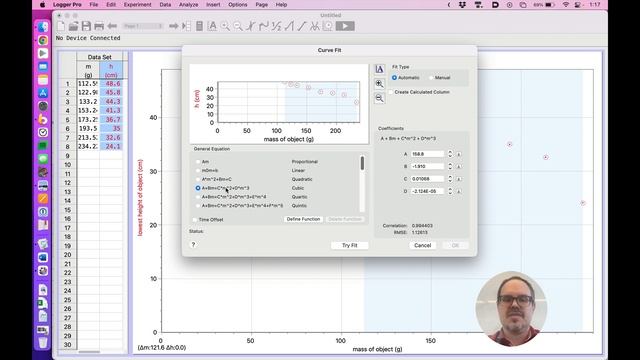Viewport: 640px width, 360px height.
Task: Select the Tangent tool in the toolbar
Action: (x=264, y=26)
